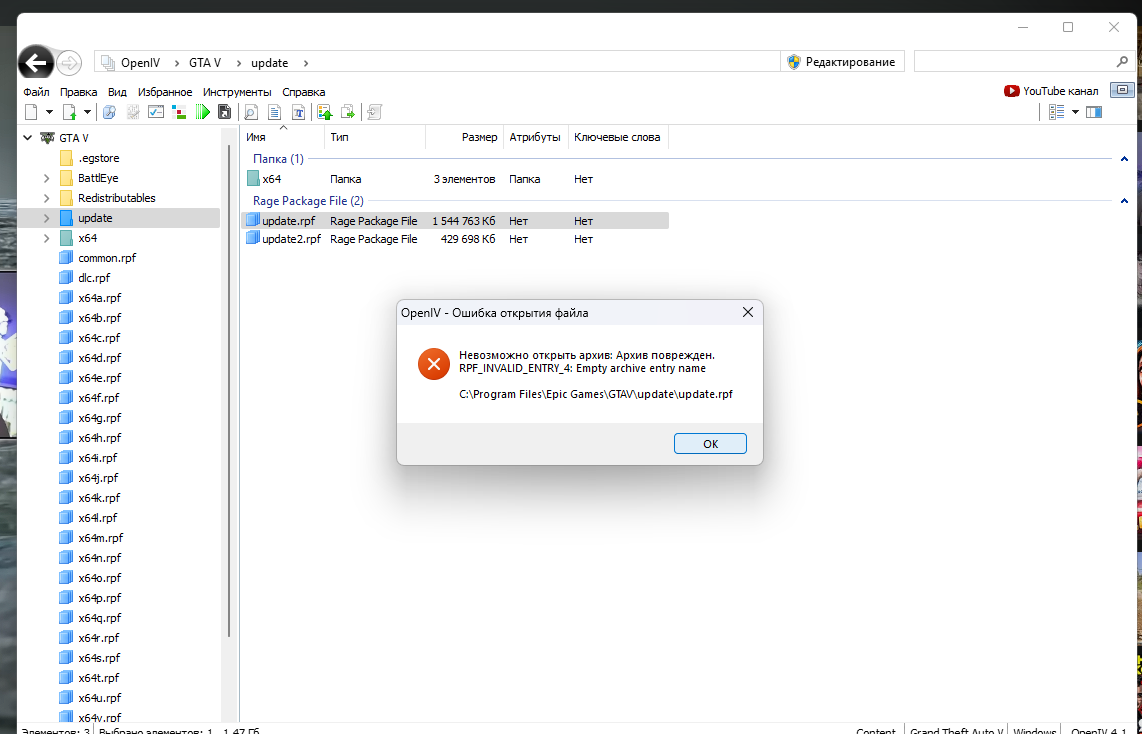
Task: Click the back navigation arrow
Action: click(36, 63)
